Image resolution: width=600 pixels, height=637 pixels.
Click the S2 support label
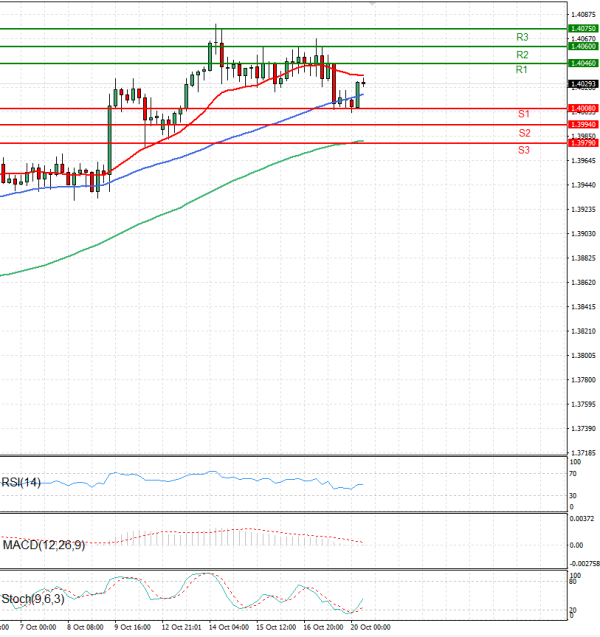click(524, 133)
